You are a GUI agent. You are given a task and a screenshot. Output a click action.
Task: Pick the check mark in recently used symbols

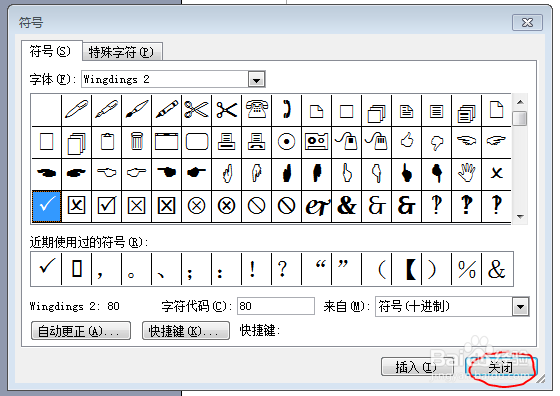(46, 269)
